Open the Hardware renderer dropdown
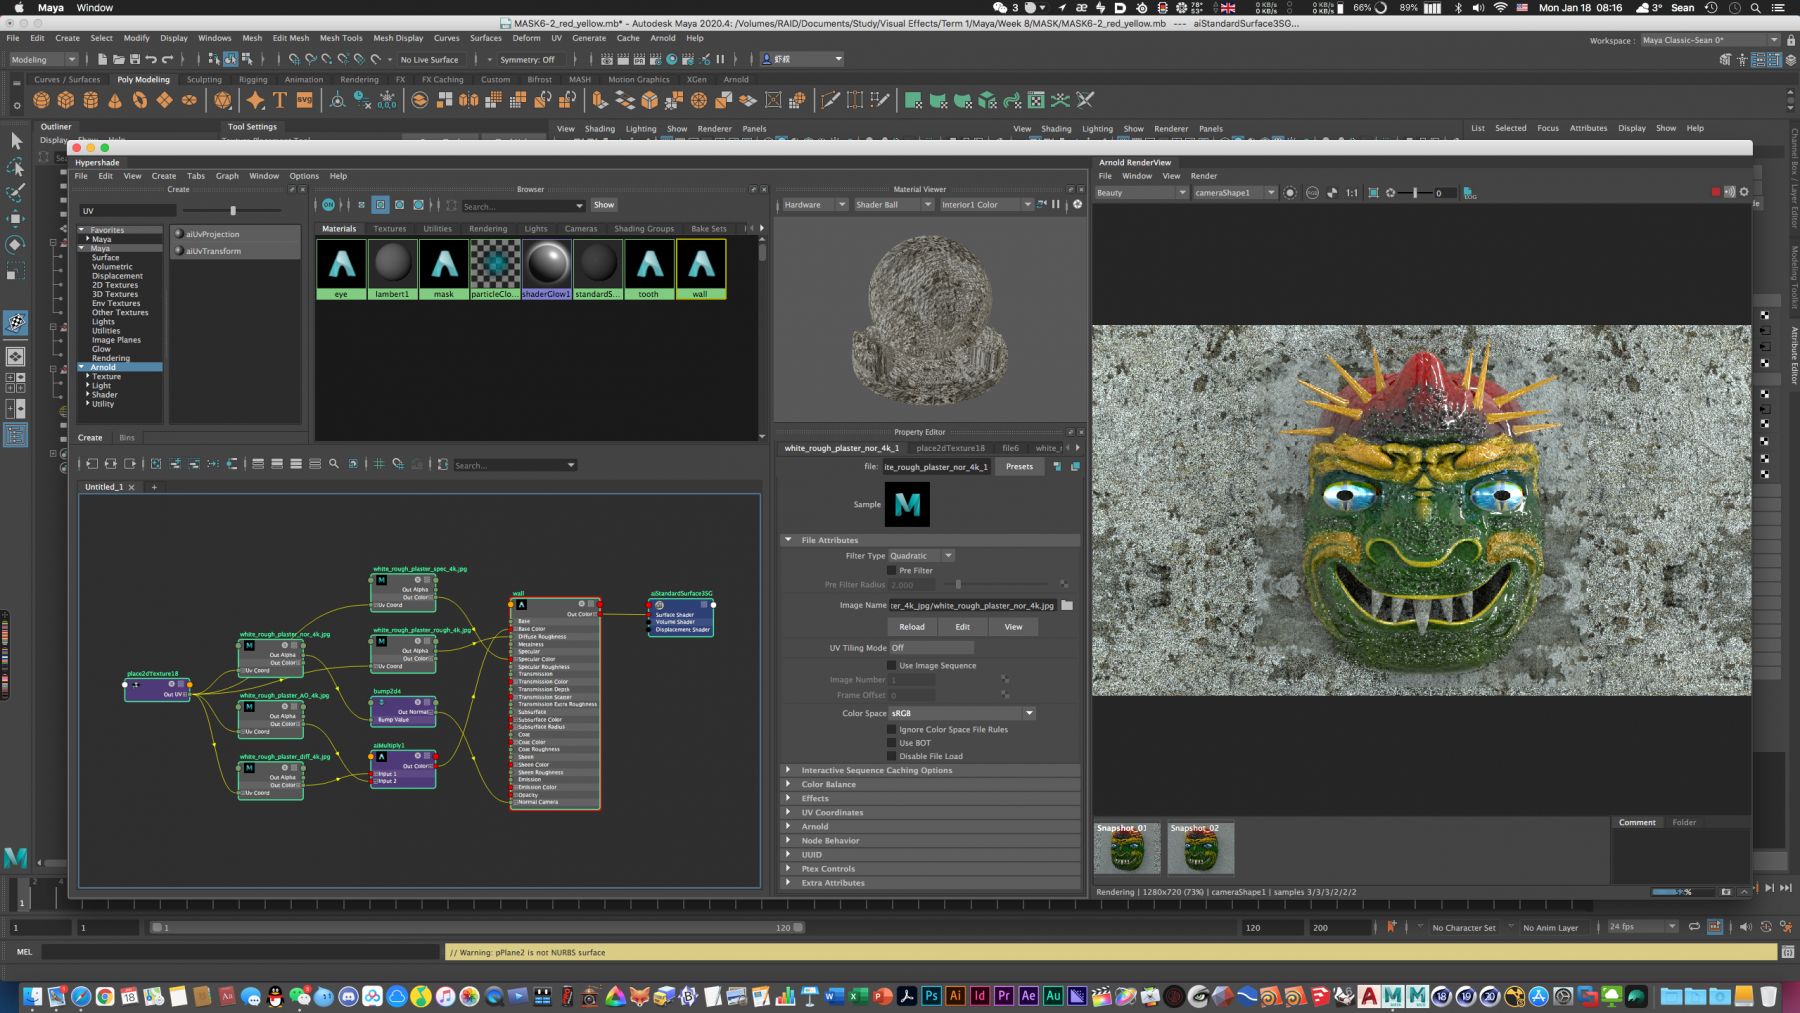The image size is (1800, 1013). click(815, 205)
